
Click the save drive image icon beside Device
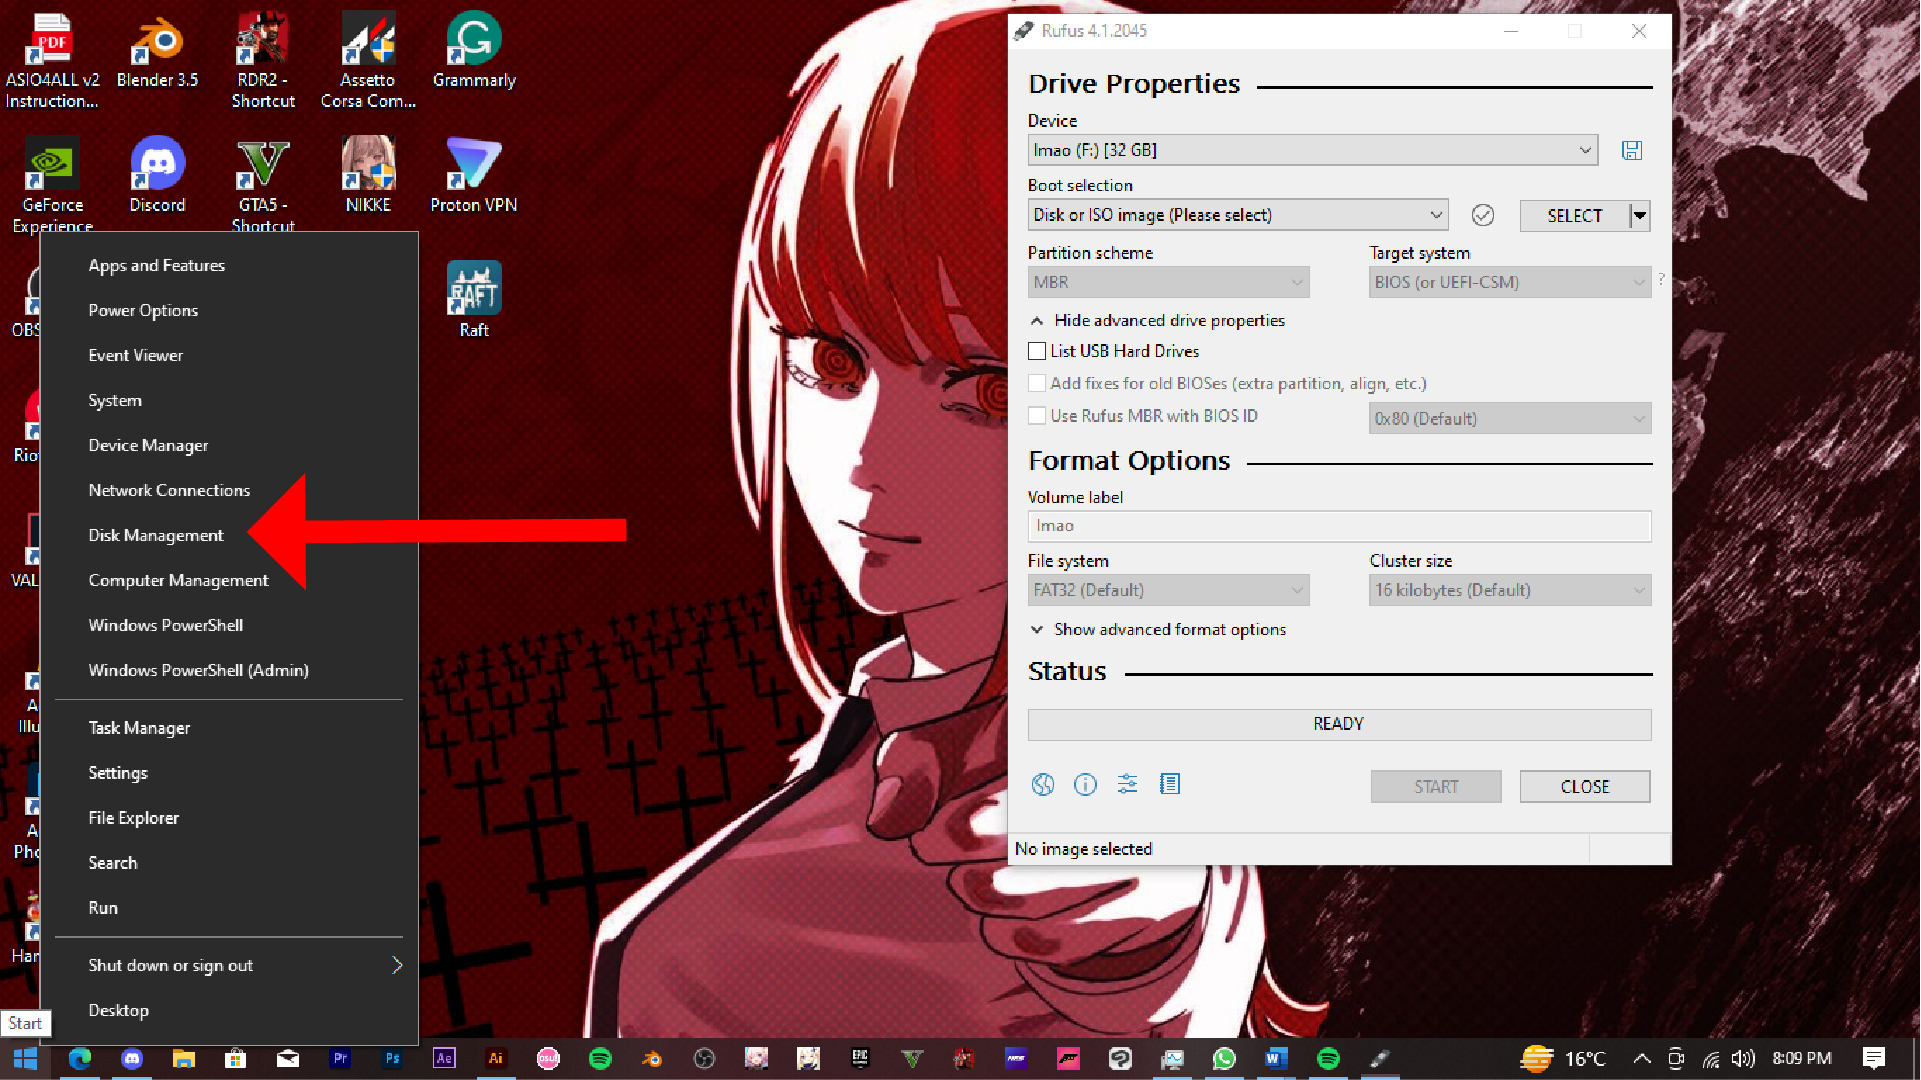point(1631,150)
